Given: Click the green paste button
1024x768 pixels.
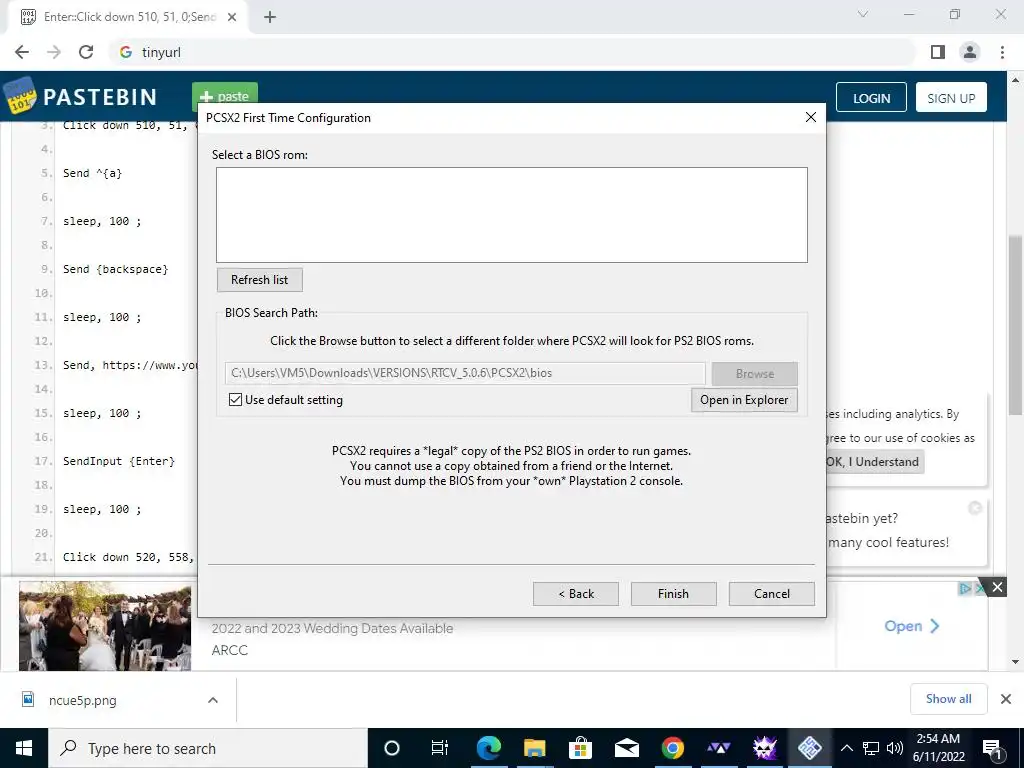Looking at the screenshot, I should coord(225,93).
